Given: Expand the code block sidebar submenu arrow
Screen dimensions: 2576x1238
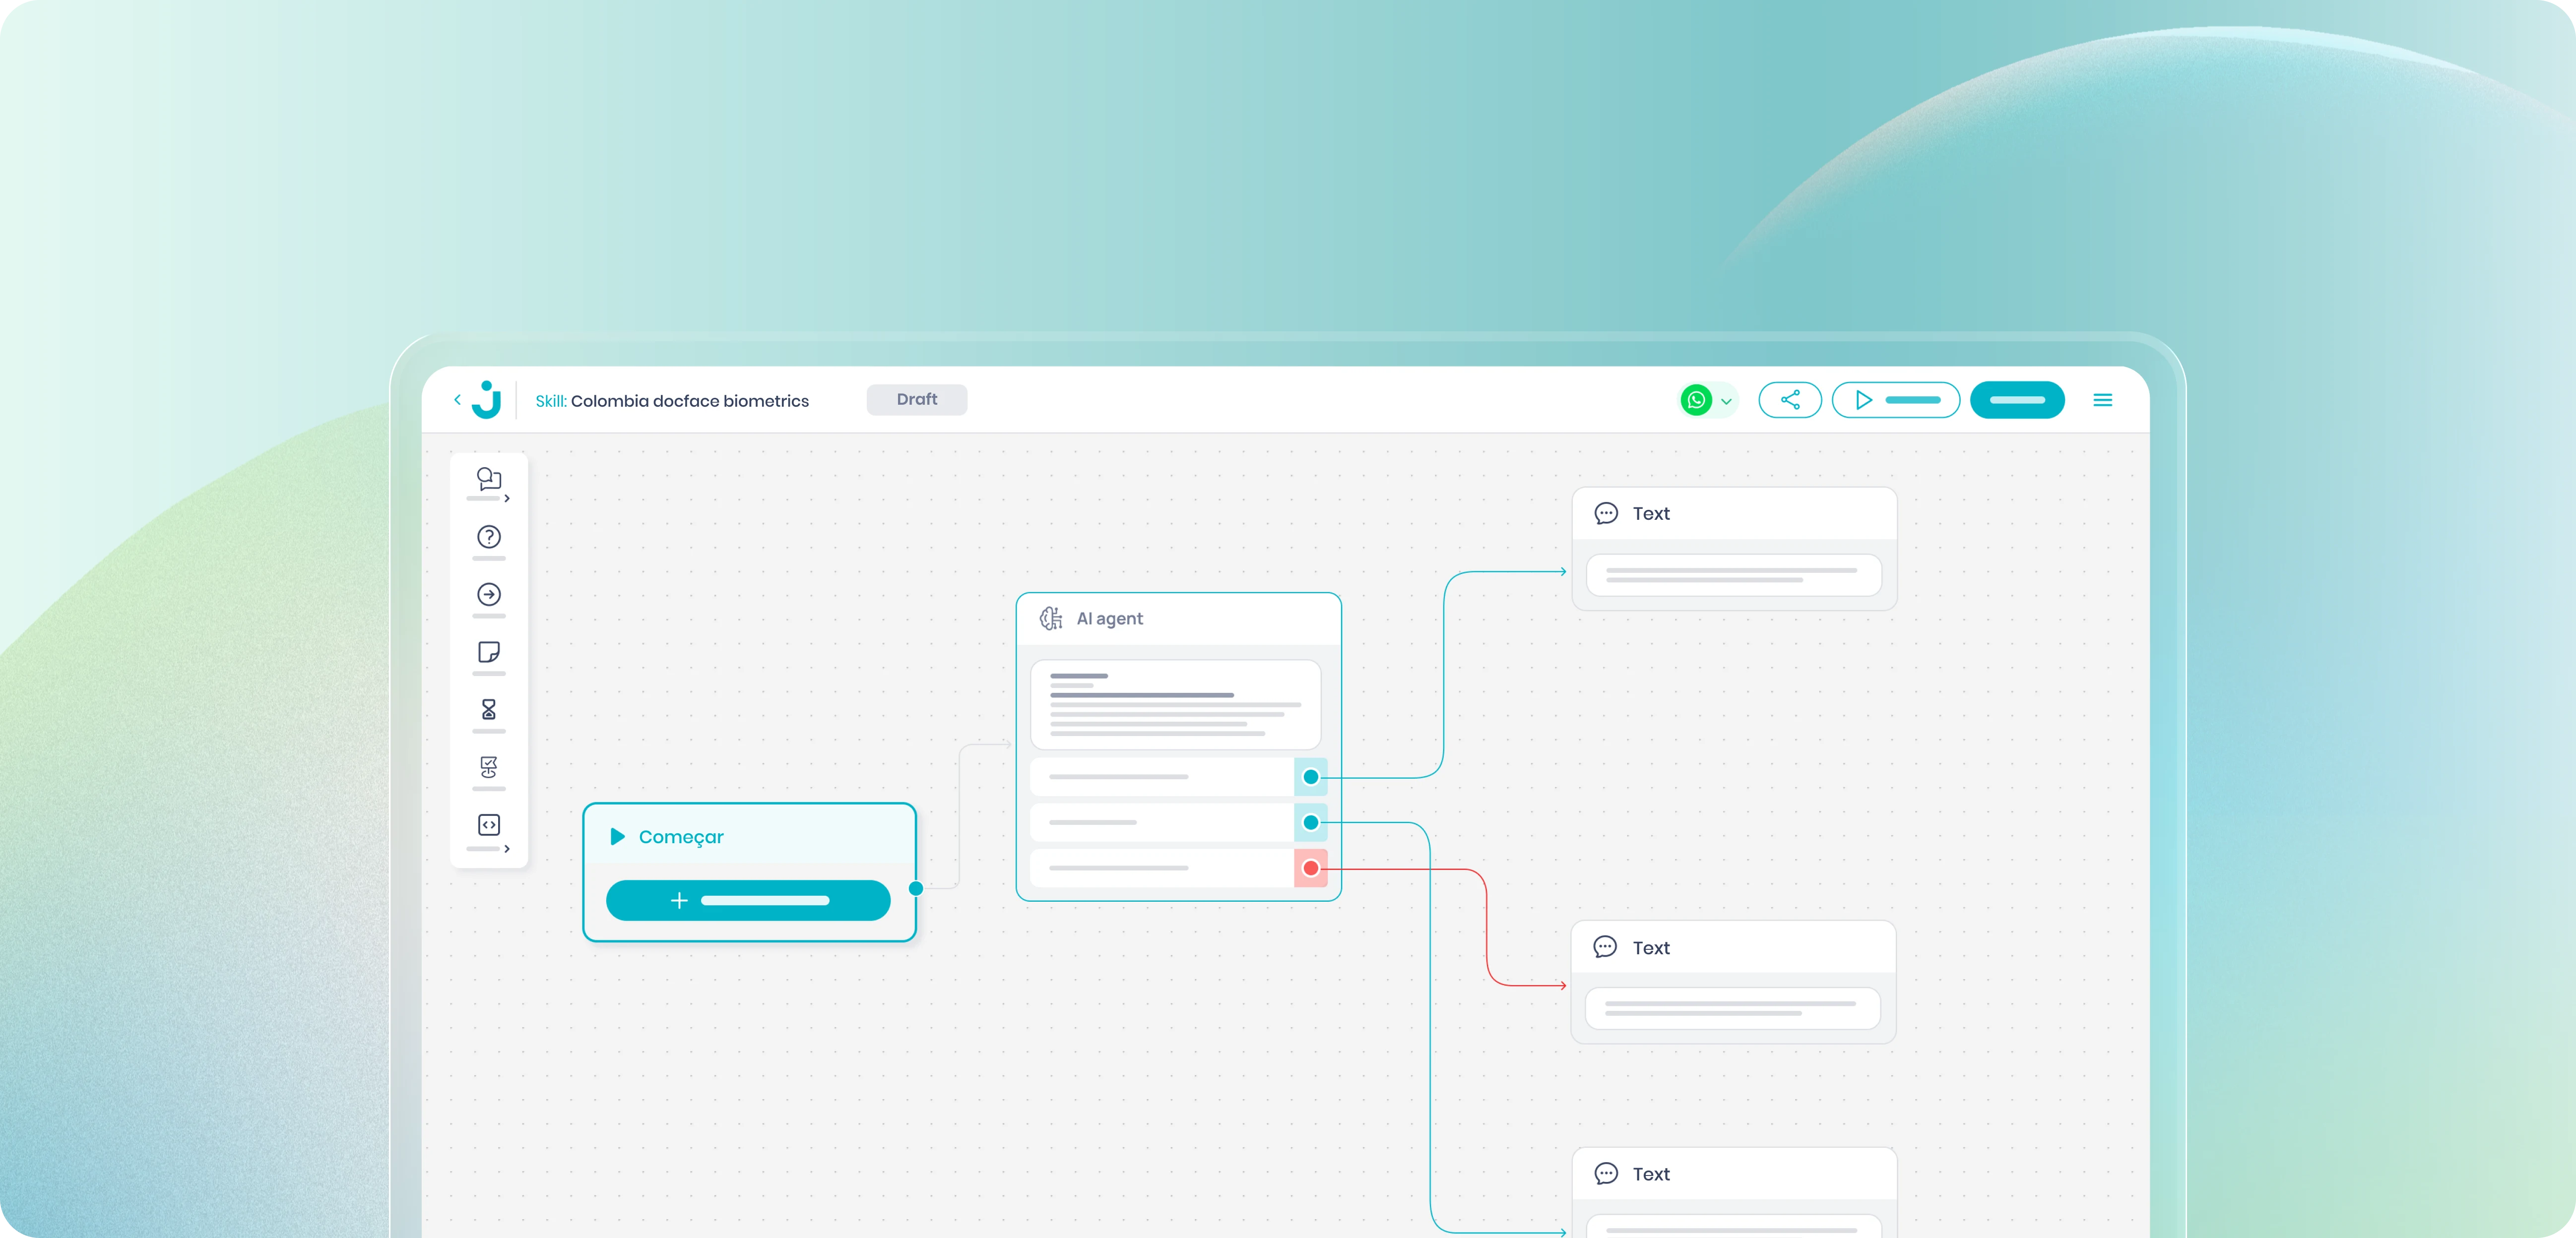Looking at the screenshot, I should pos(507,849).
